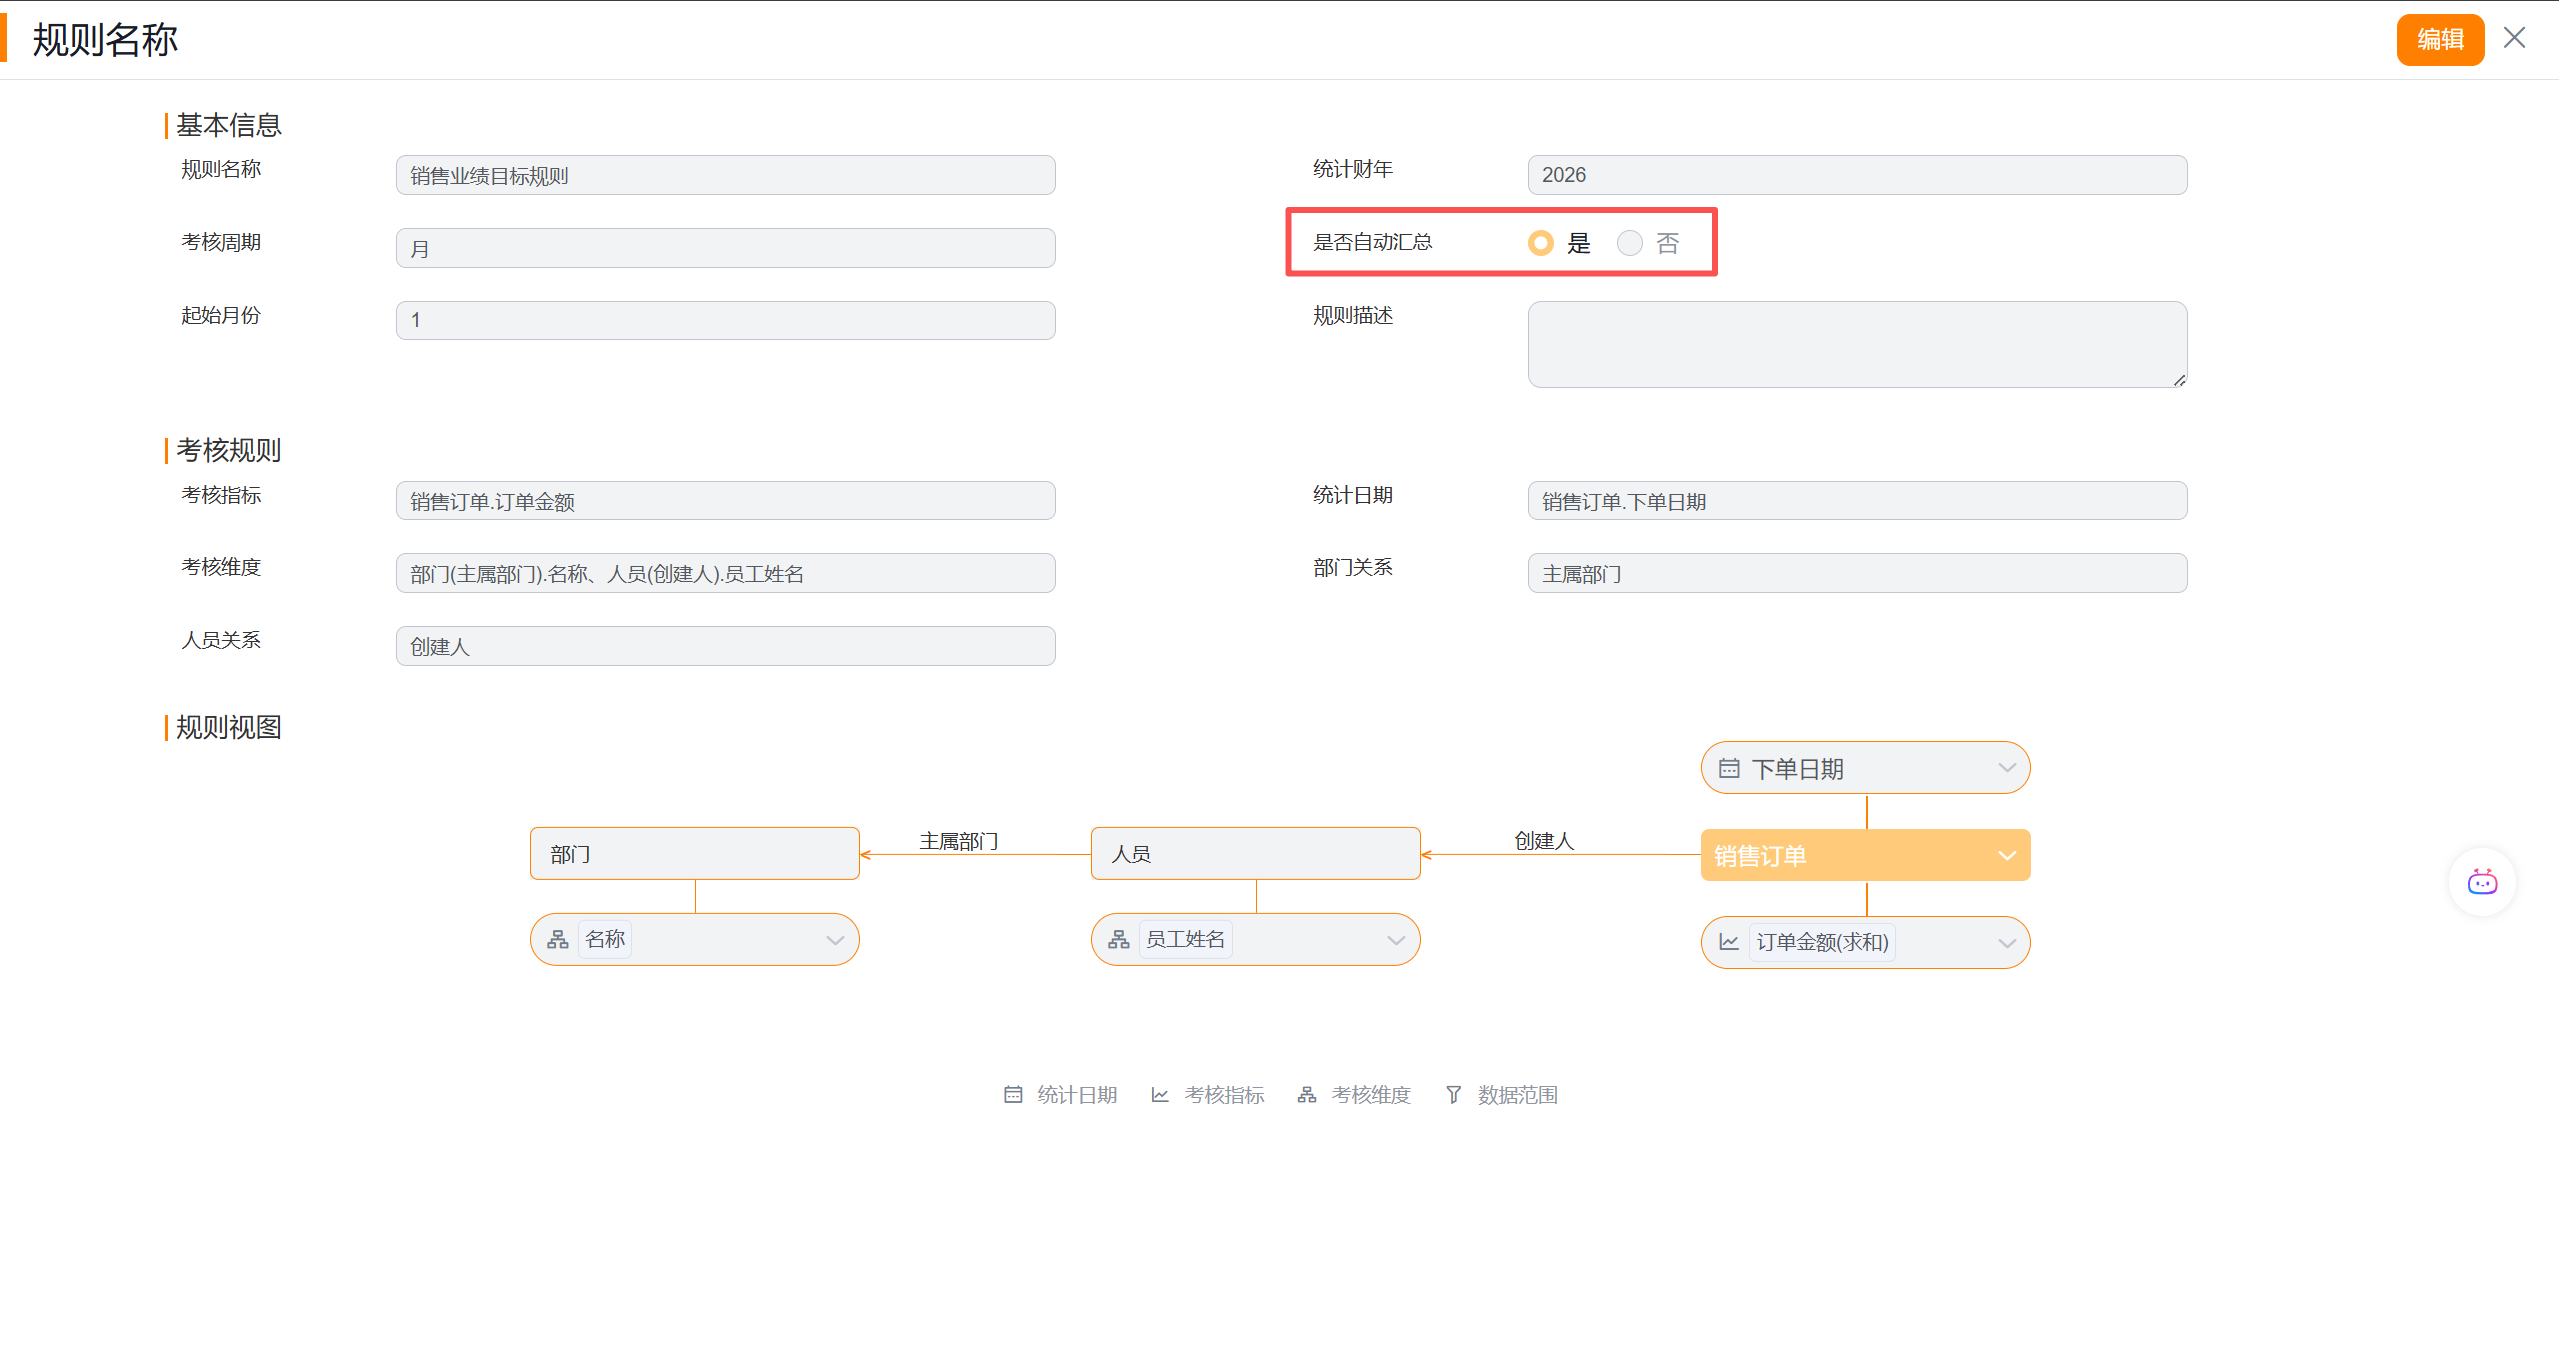This screenshot has height=1347, width=2559.
Task: Click the chart icon beside 订单金额(求和)
Action: 1729,942
